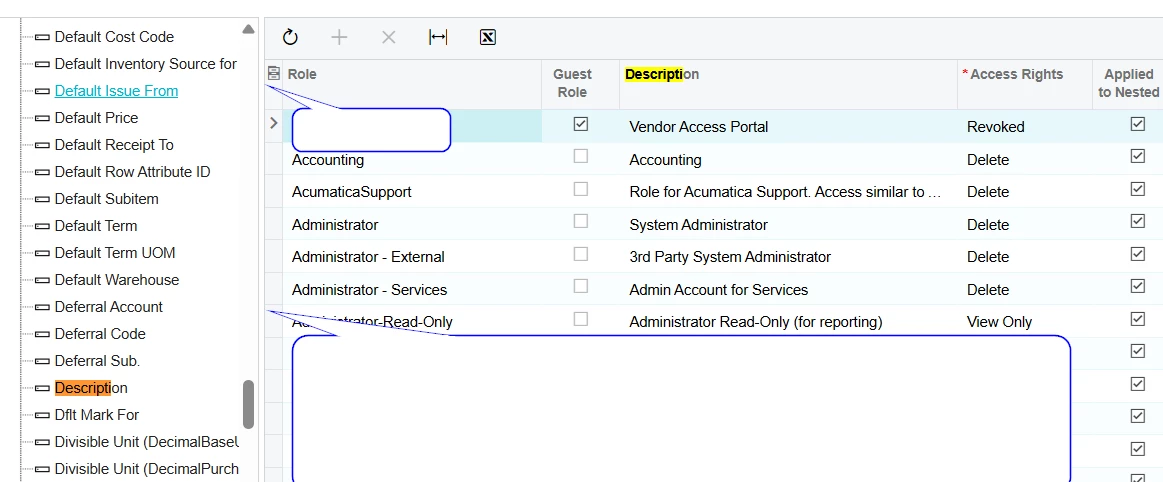Click the field icon beside Default Price

pyautogui.click(x=42, y=118)
